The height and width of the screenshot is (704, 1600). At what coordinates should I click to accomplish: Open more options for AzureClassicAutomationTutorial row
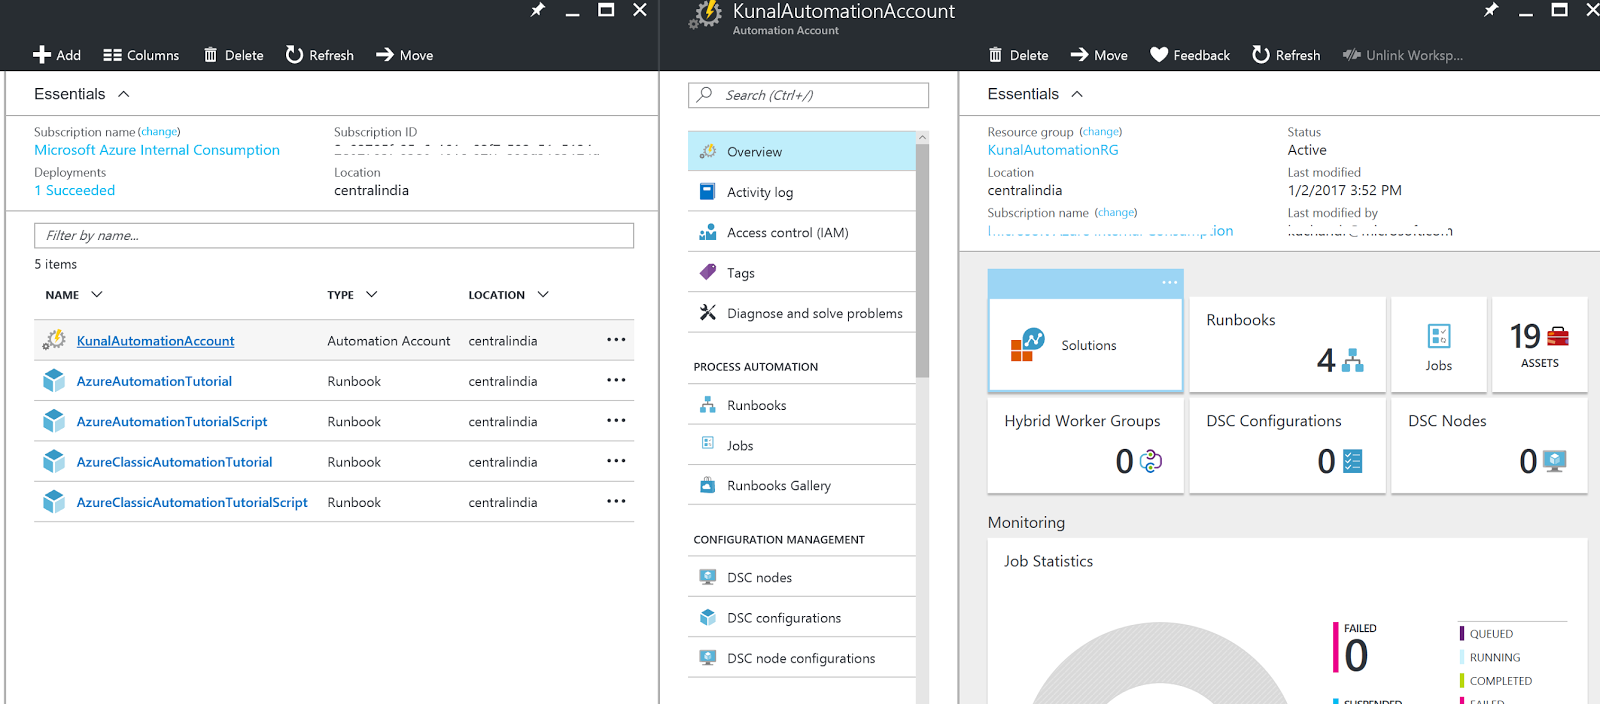point(616,461)
